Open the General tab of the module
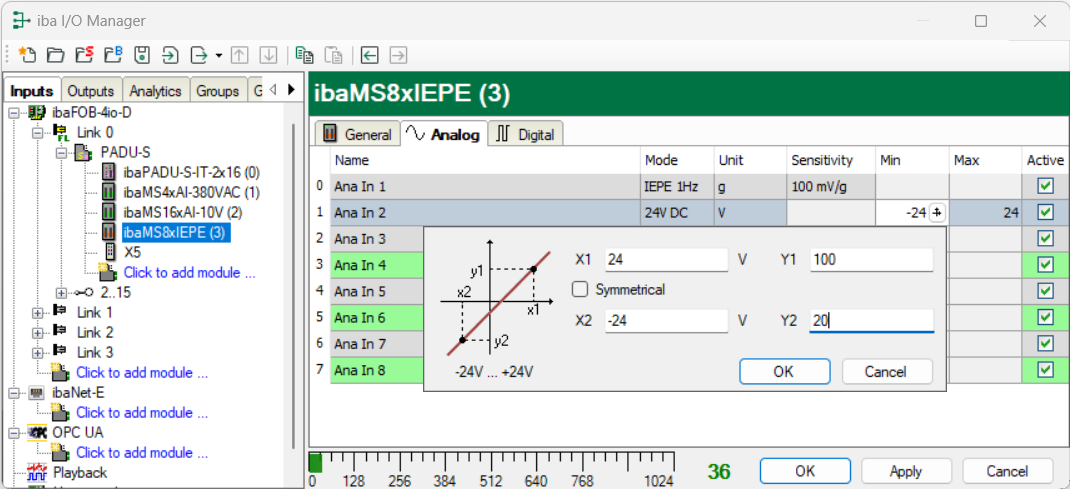 coord(357,134)
